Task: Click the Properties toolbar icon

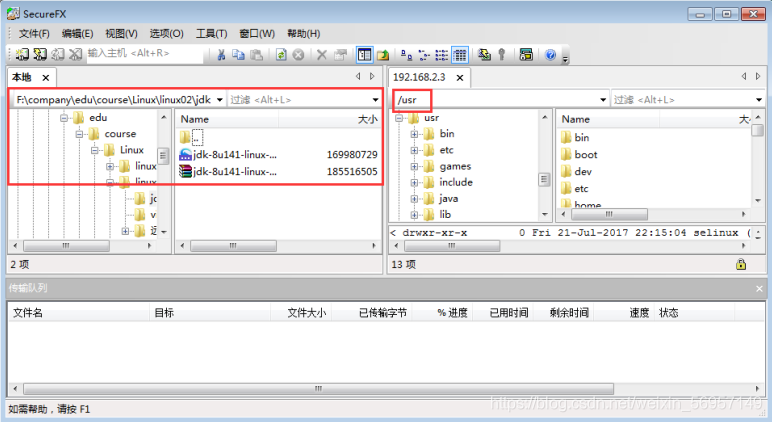Action: (340, 55)
